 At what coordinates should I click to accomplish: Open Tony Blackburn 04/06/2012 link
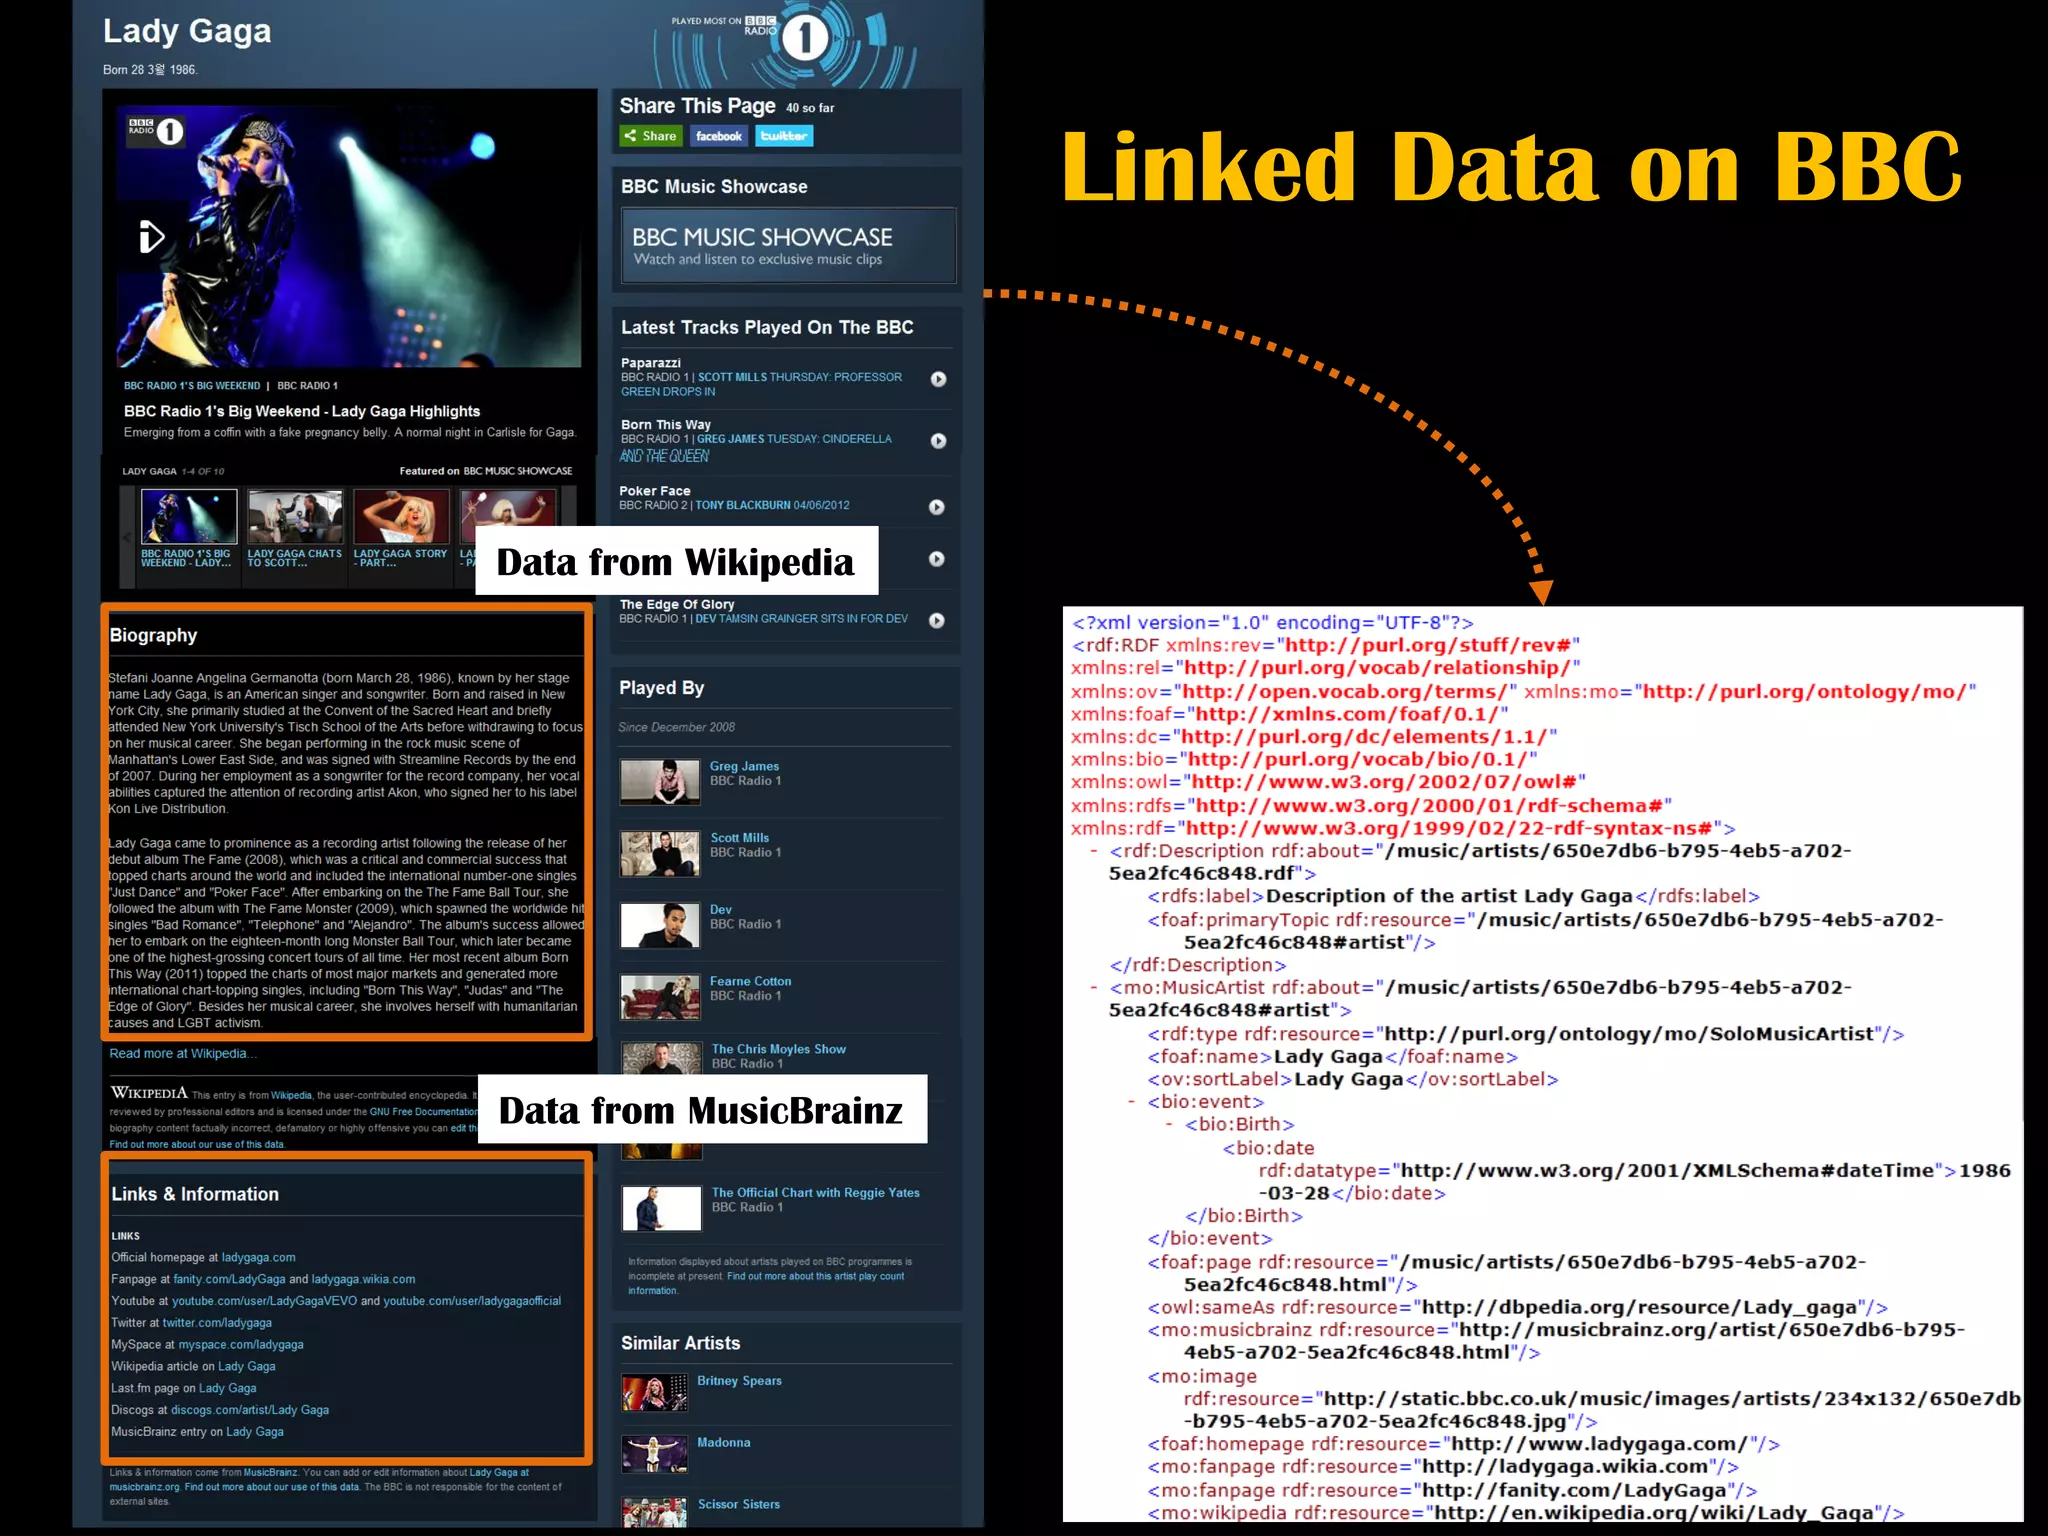click(x=772, y=506)
